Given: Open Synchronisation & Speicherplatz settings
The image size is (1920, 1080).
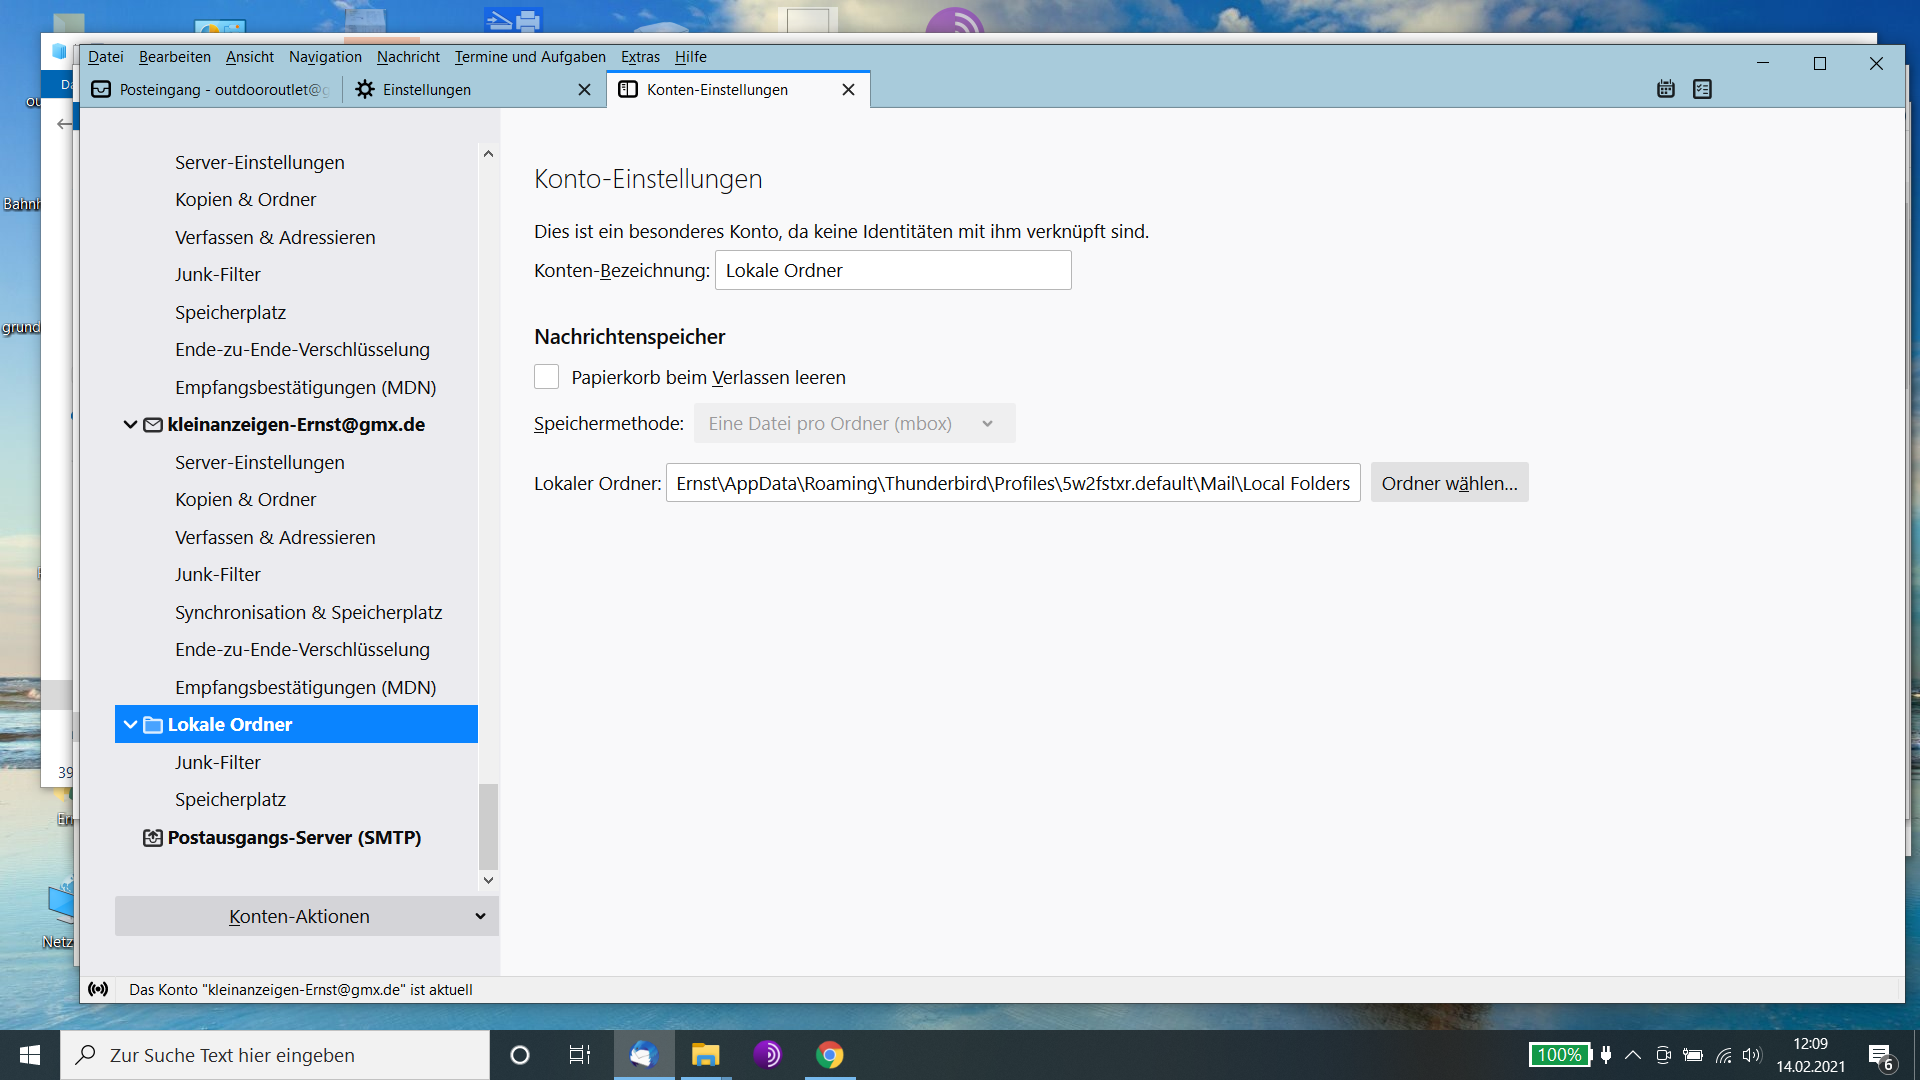Looking at the screenshot, I should (308, 612).
